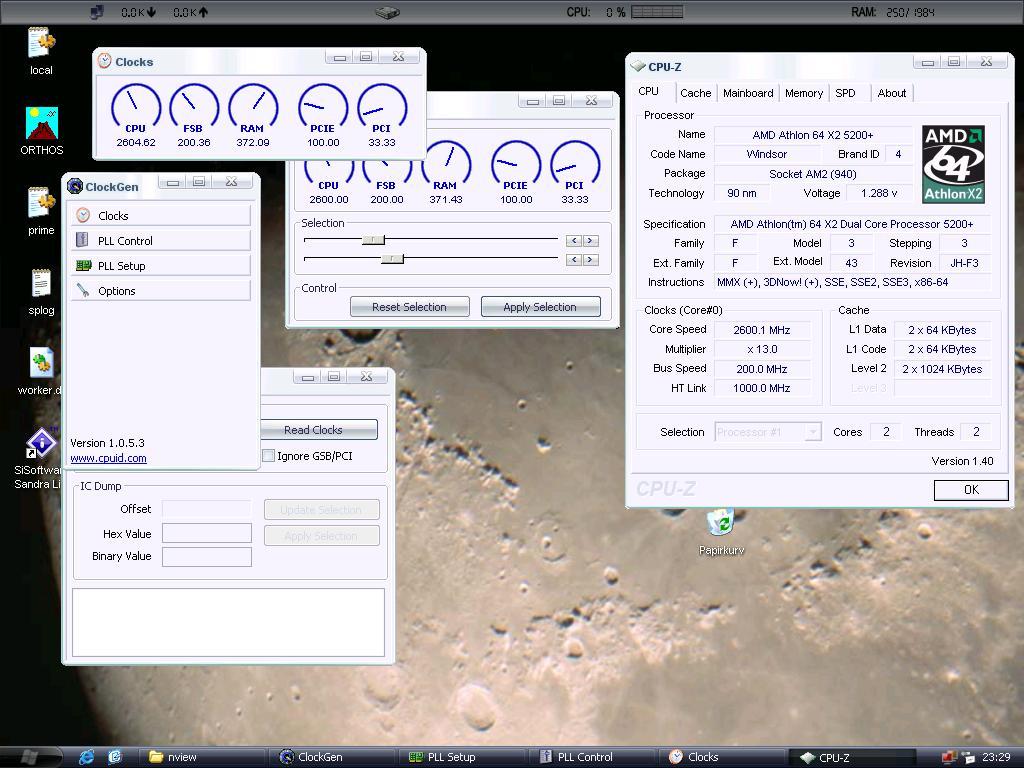Screen dimensions: 1024x768
Task: Click the Code Name value Windsor
Action: (x=767, y=154)
